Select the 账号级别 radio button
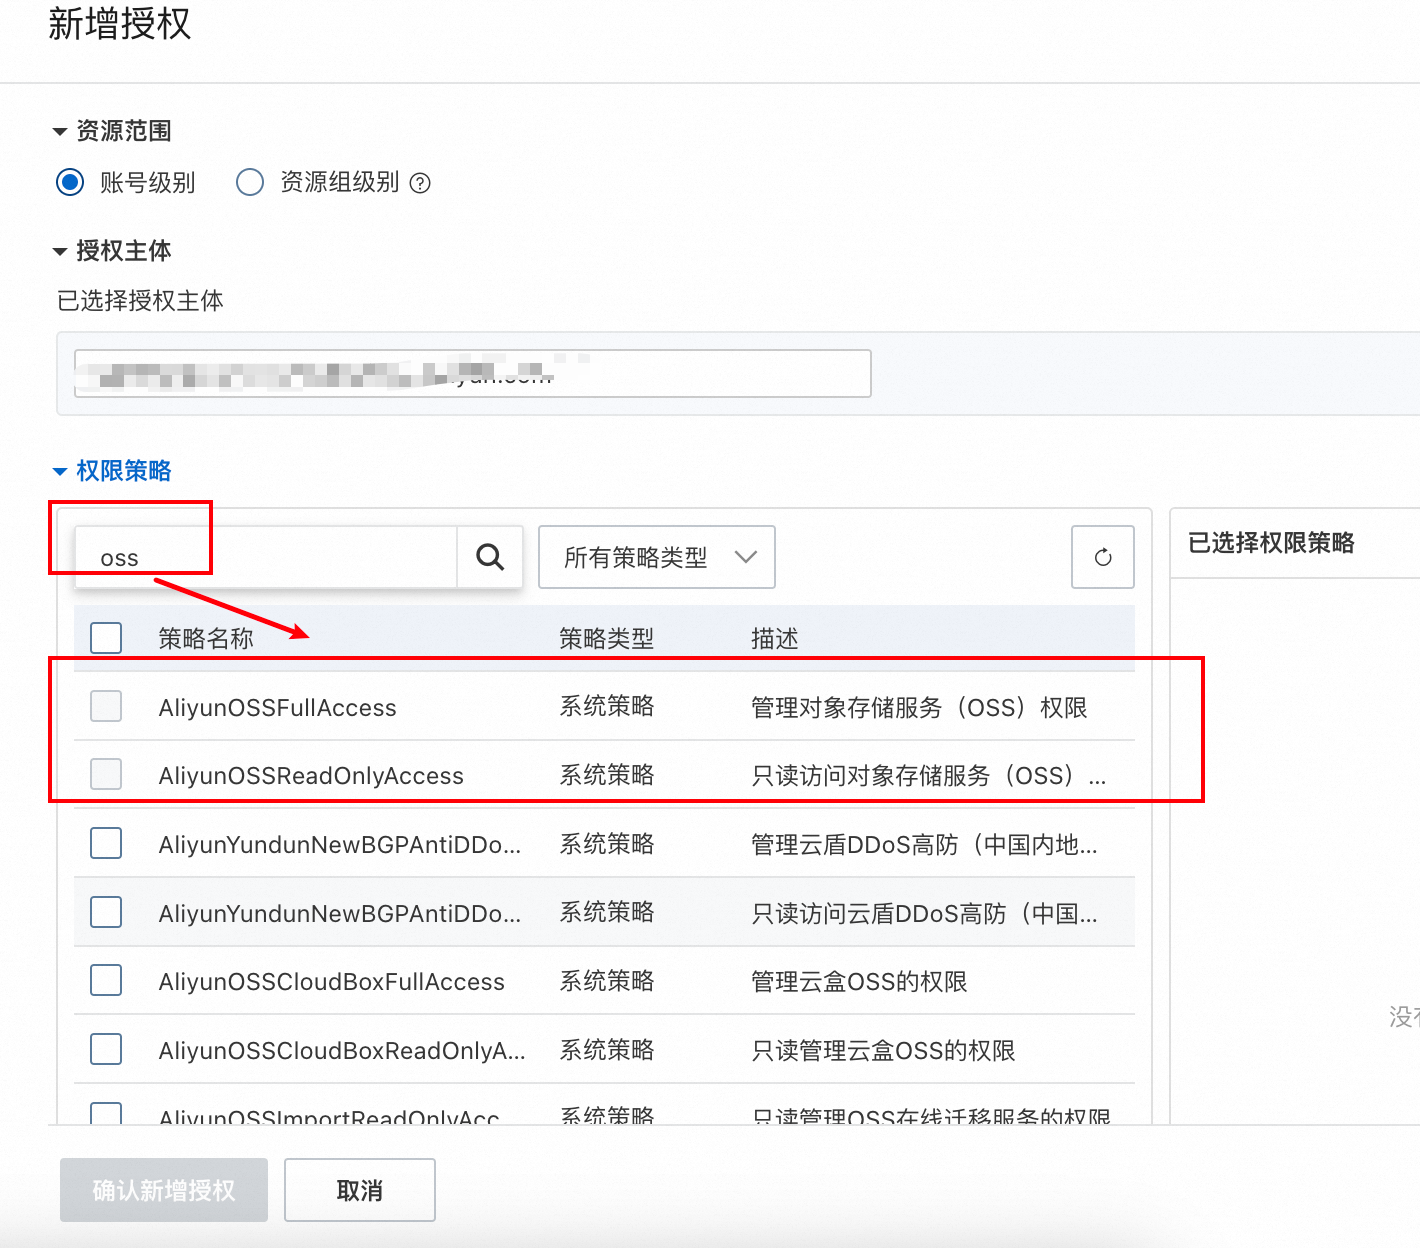 pos(70,183)
